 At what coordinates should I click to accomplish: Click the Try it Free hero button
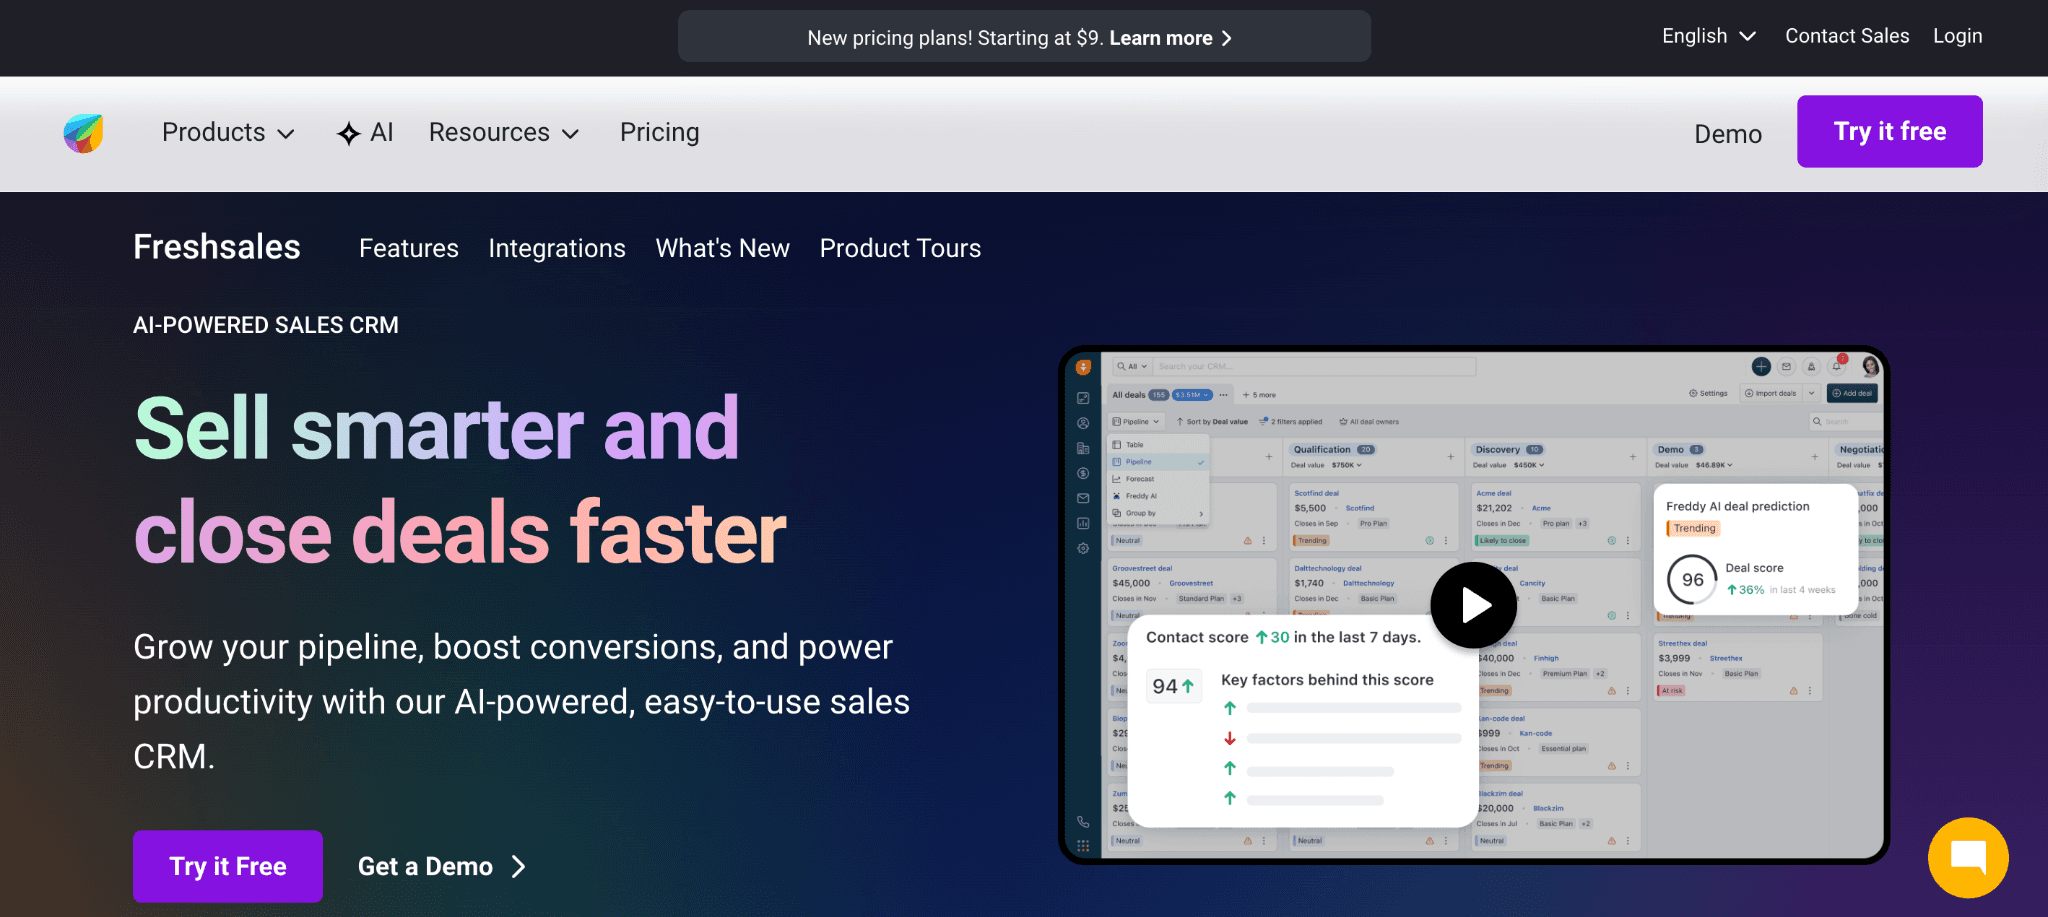click(x=228, y=866)
